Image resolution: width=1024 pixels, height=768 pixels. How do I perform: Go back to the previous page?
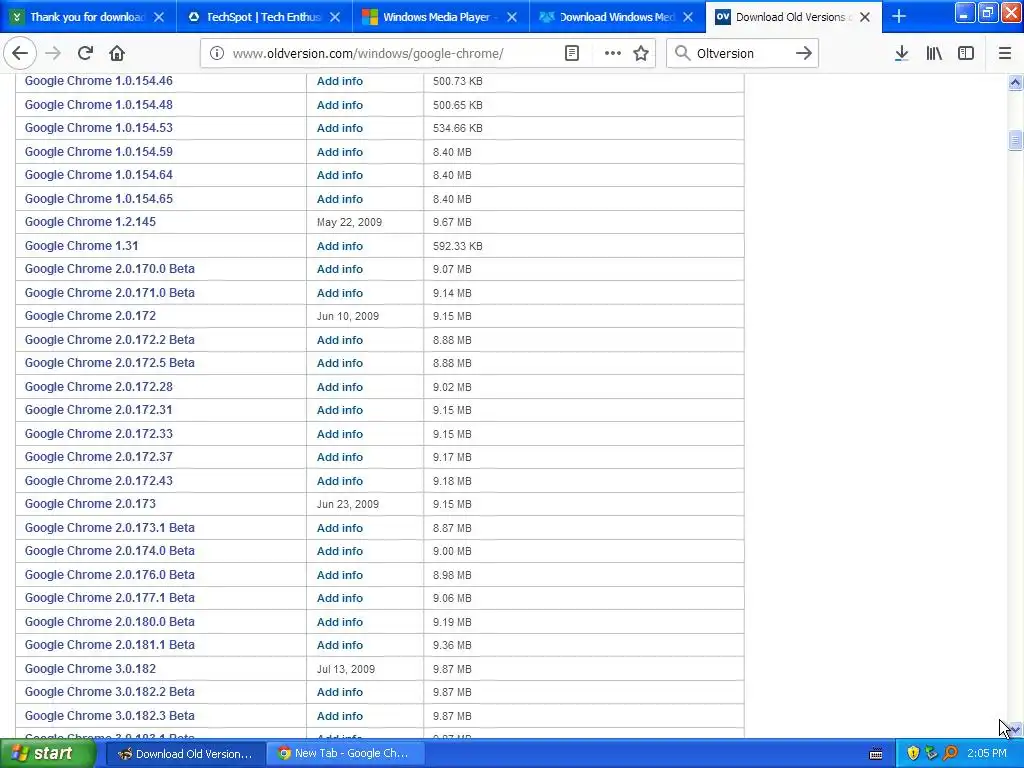[x=20, y=53]
